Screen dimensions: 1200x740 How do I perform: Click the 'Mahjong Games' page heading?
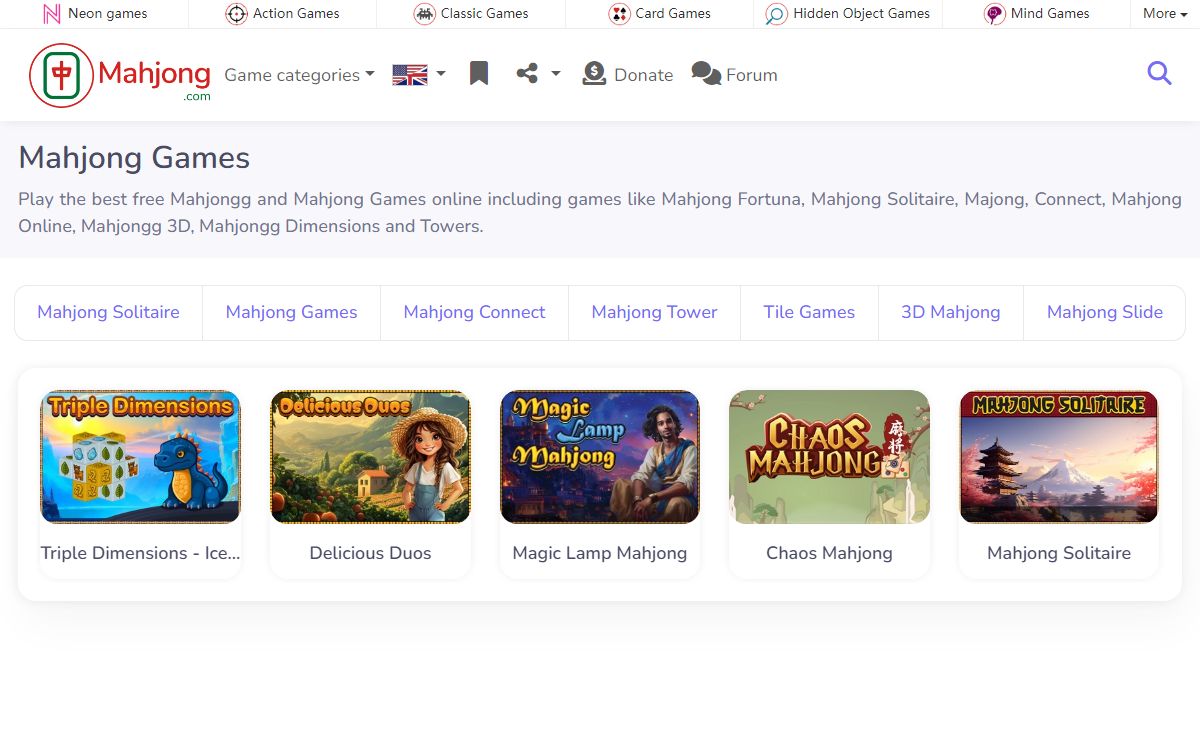134,158
